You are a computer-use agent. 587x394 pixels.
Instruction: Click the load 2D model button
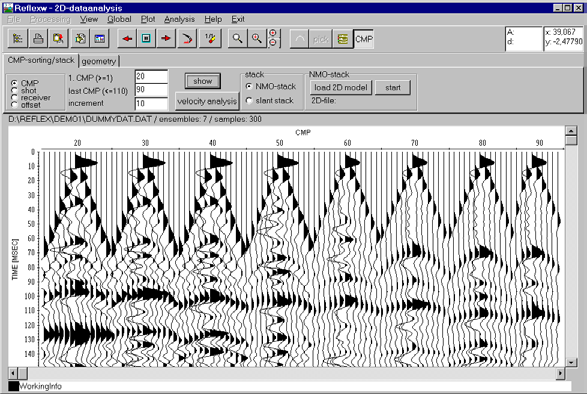pyautogui.click(x=341, y=88)
